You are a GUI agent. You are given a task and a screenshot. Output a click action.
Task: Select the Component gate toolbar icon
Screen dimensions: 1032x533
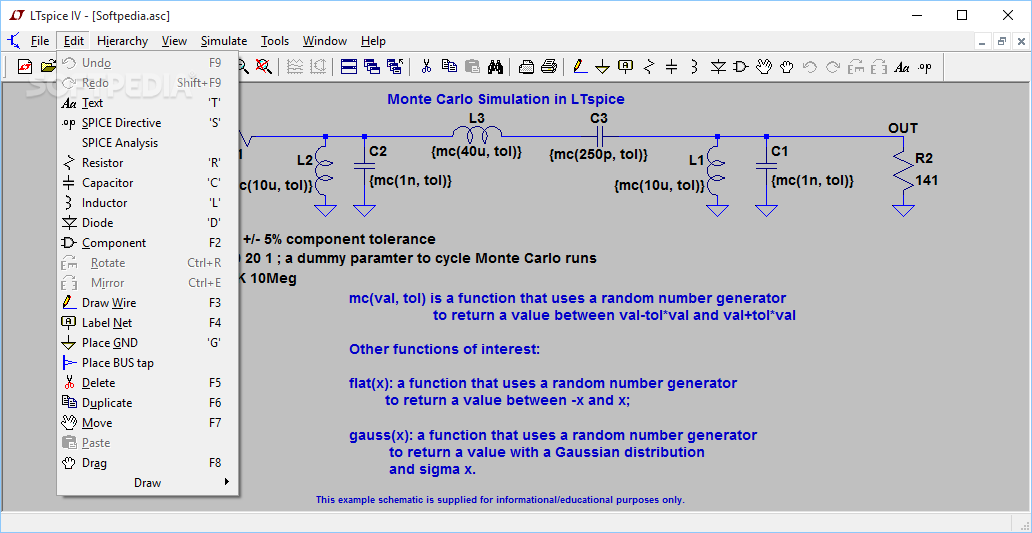coord(741,66)
